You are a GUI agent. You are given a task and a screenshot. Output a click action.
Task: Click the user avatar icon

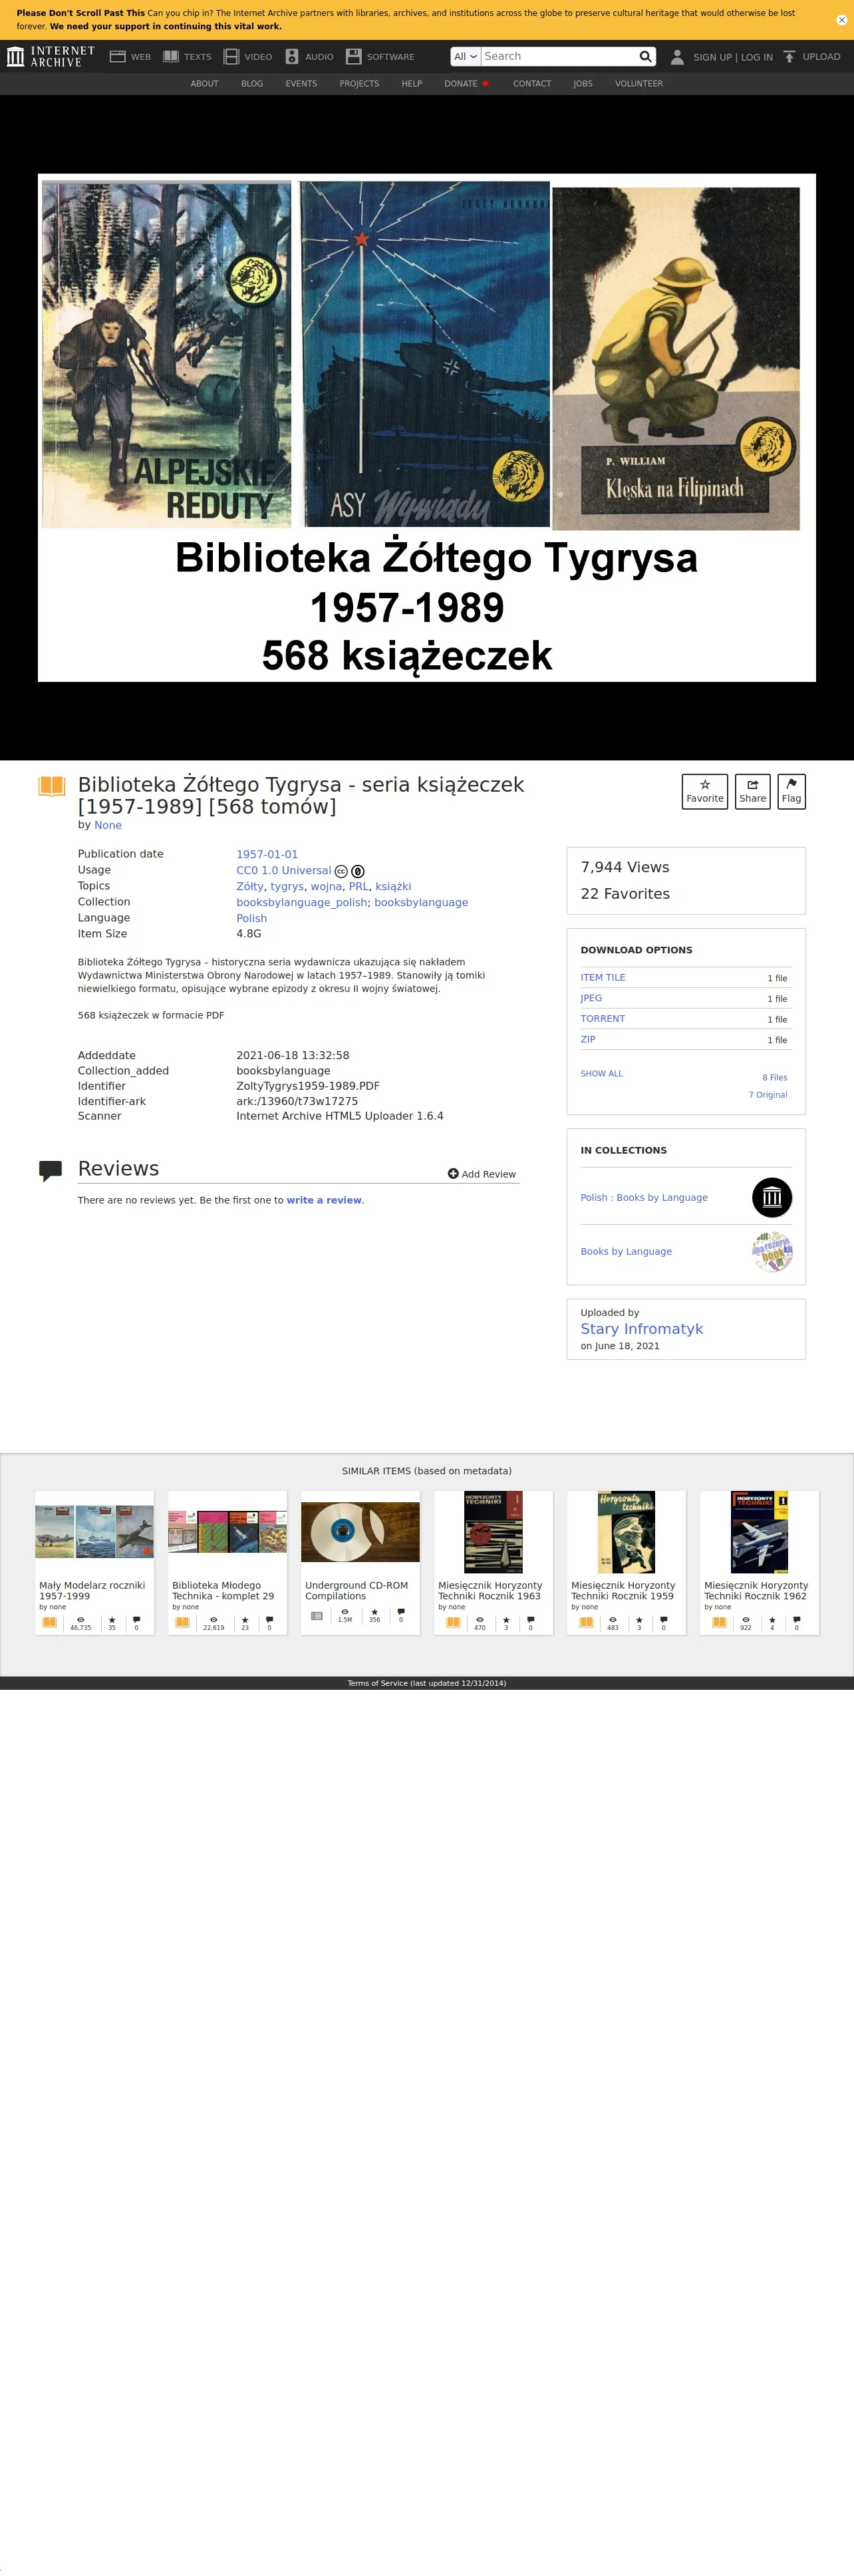pos(677,57)
